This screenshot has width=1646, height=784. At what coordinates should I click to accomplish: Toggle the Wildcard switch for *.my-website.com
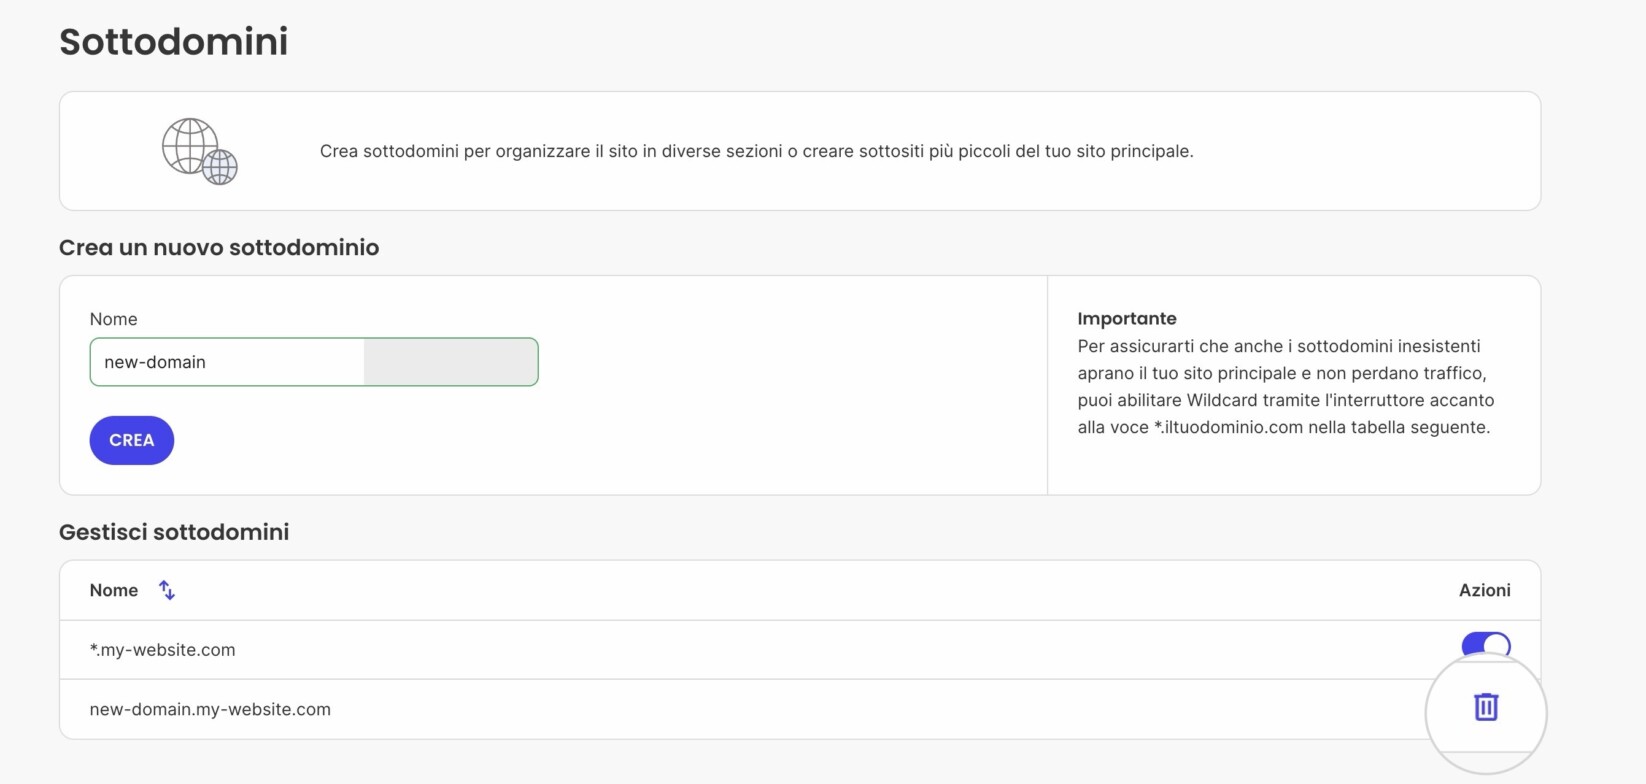click(x=1486, y=646)
